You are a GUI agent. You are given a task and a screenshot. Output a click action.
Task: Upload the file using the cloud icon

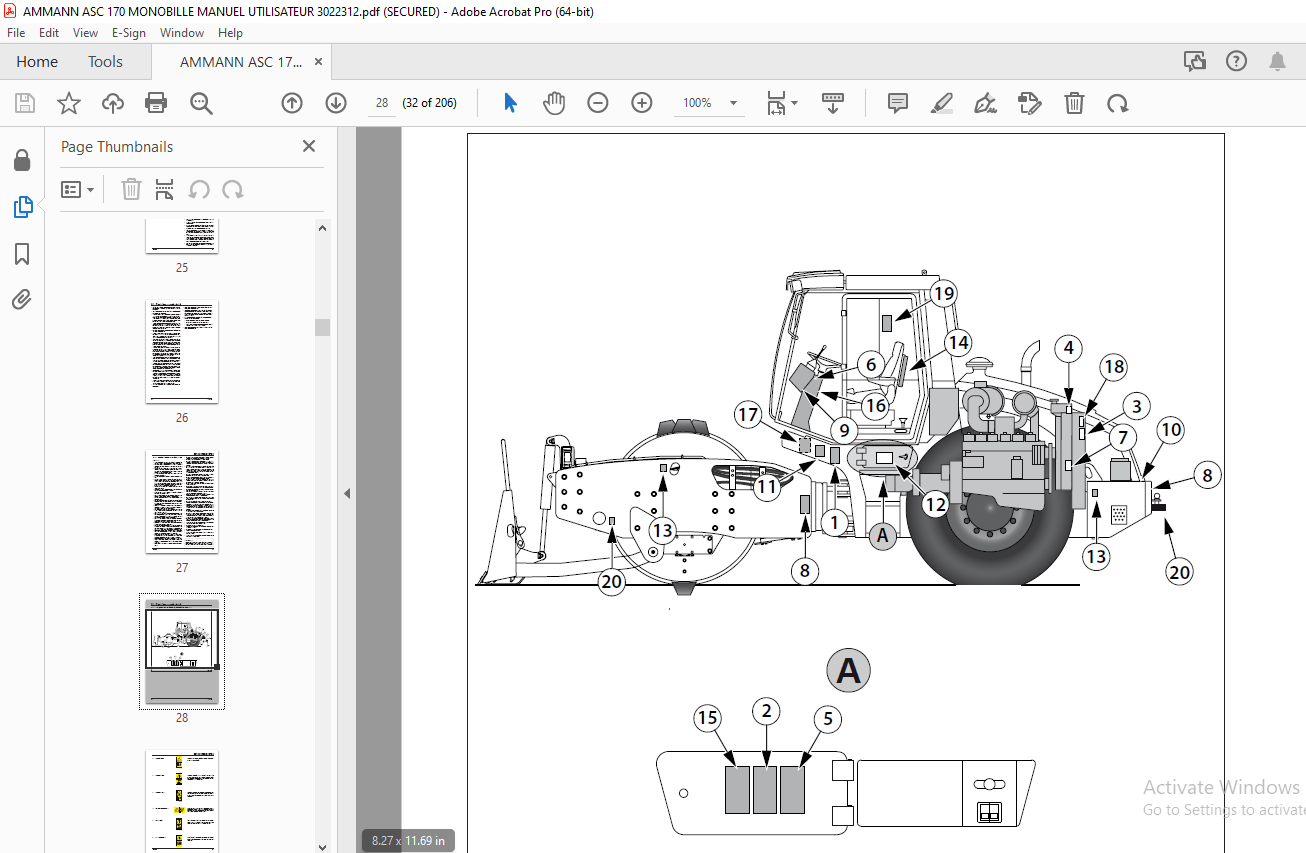[x=113, y=103]
